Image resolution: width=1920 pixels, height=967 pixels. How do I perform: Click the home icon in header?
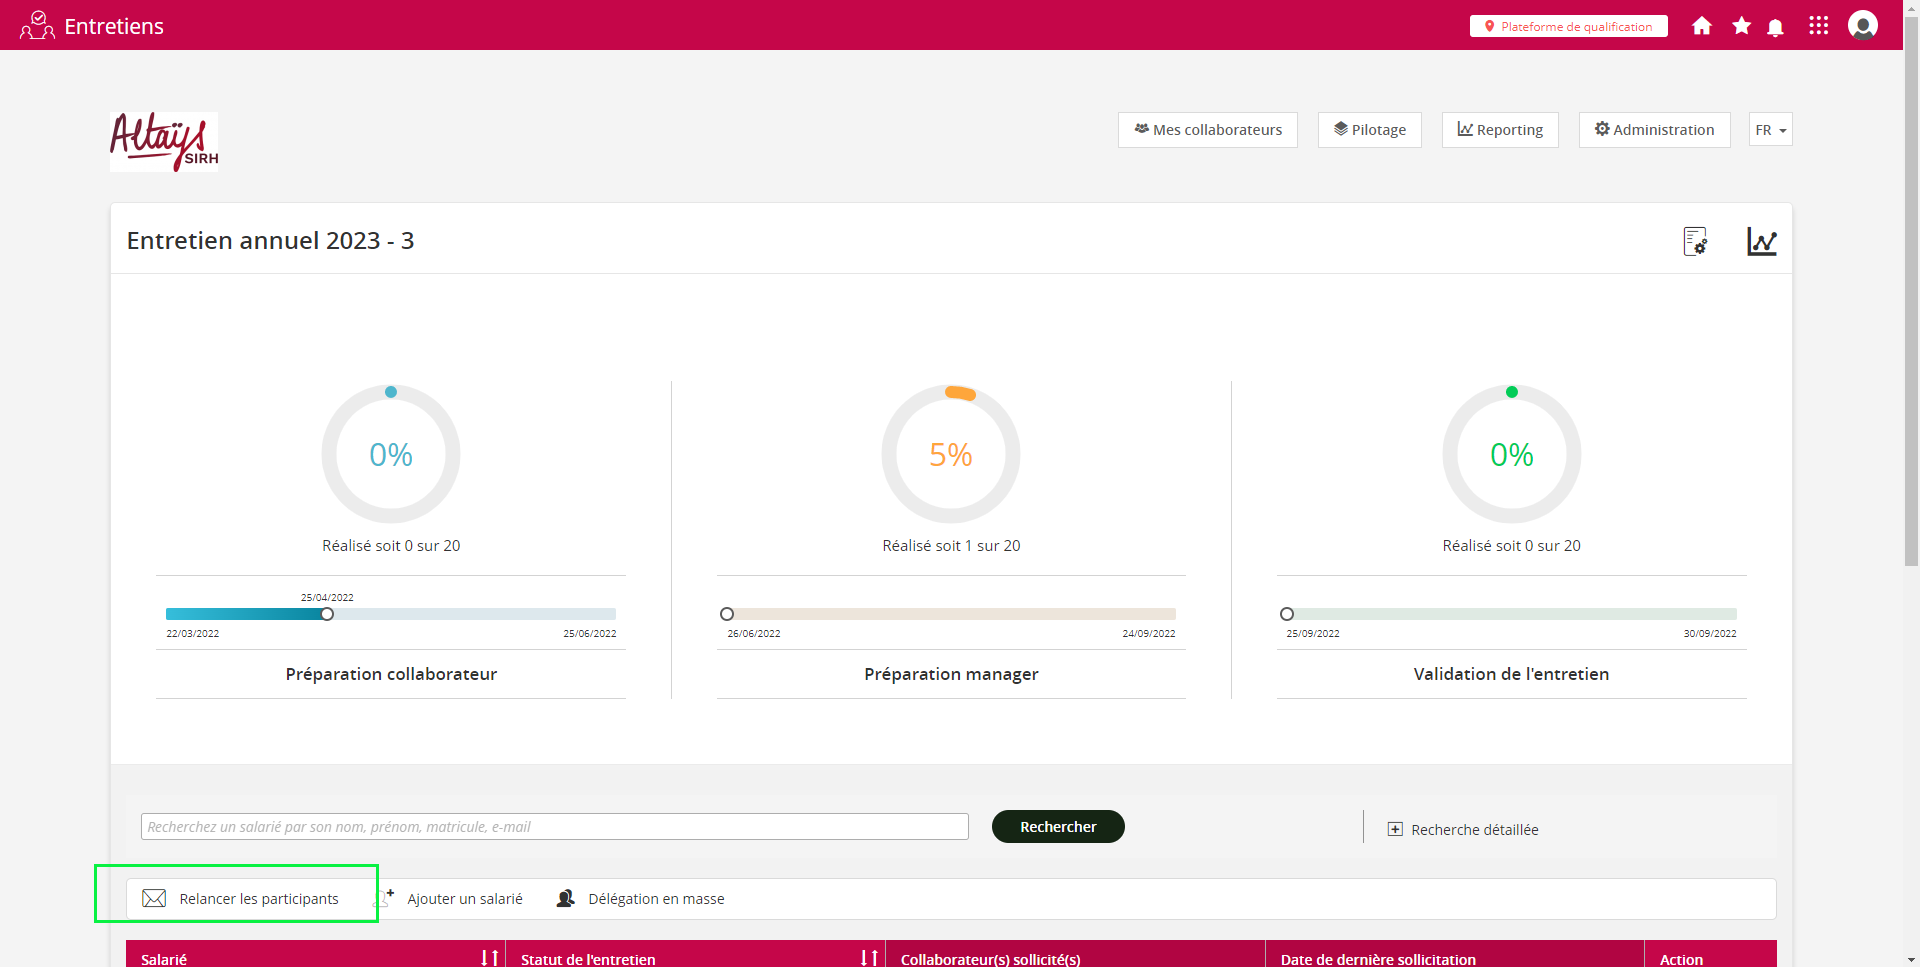coord(1701,26)
